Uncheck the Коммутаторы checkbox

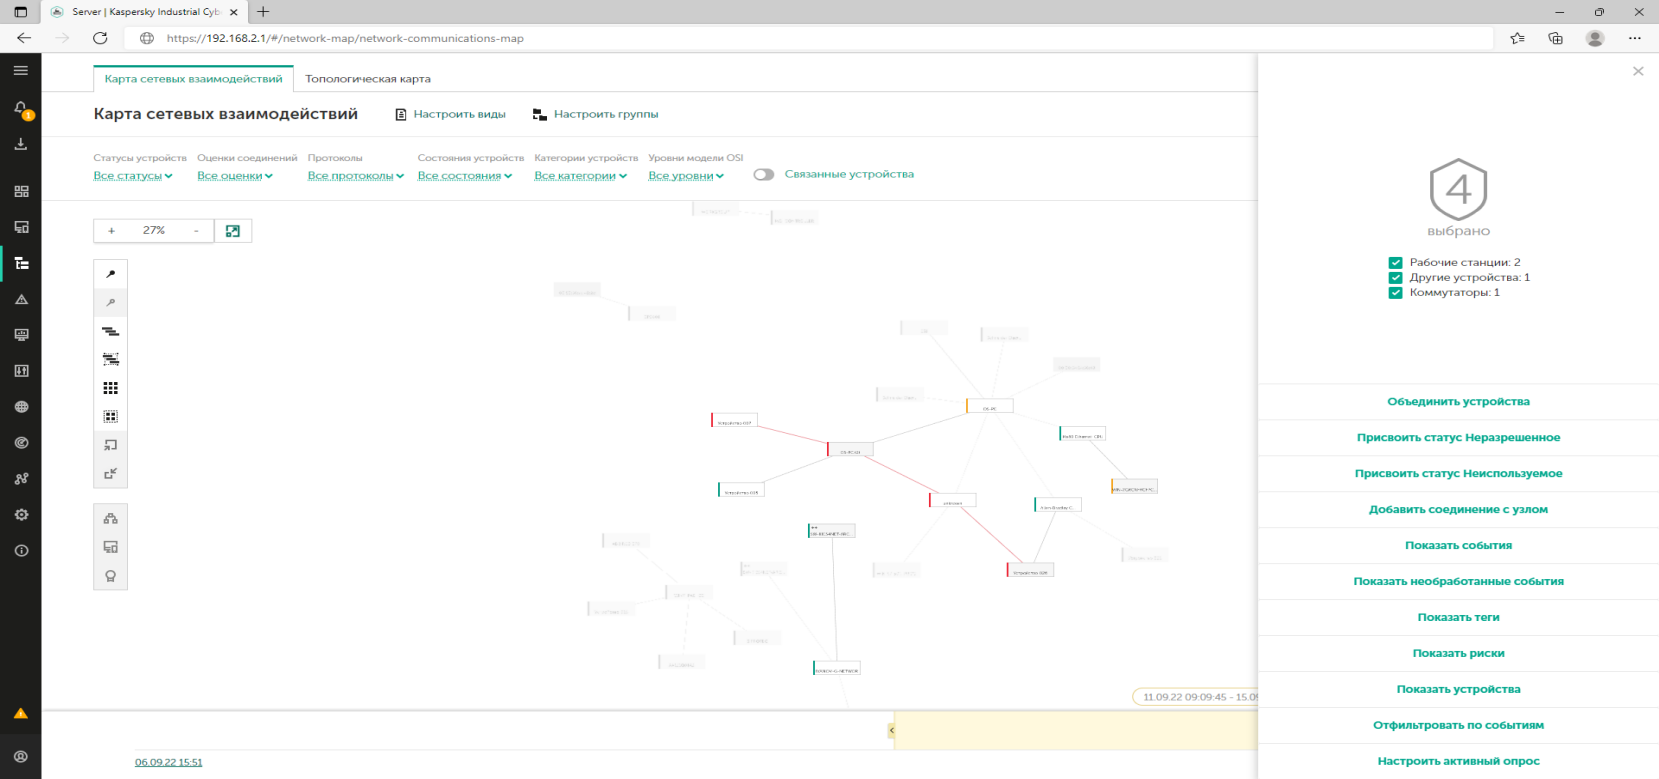(1395, 293)
